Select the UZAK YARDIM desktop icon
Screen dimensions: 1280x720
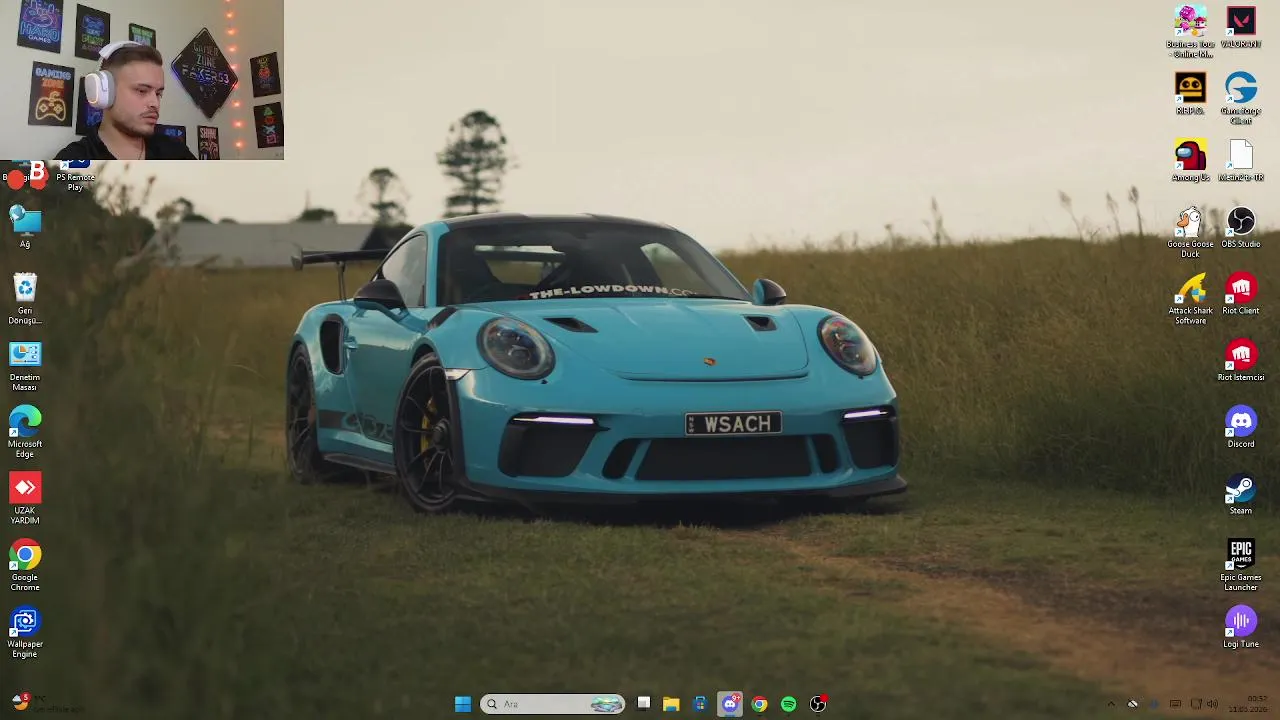(x=25, y=498)
